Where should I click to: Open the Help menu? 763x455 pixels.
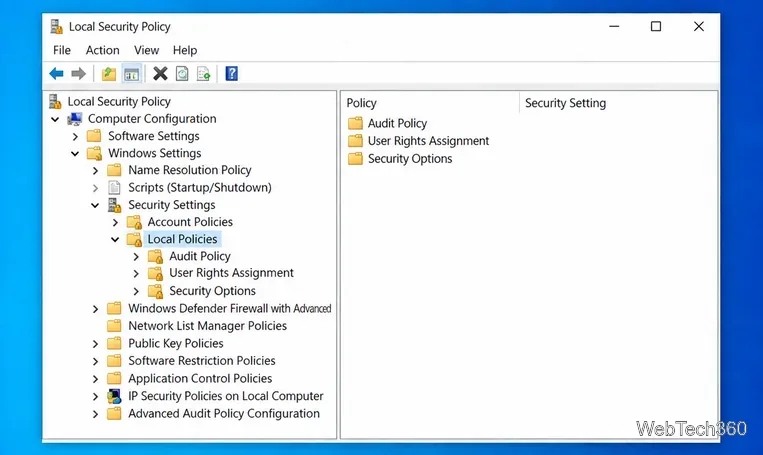(x=185, y=50)
